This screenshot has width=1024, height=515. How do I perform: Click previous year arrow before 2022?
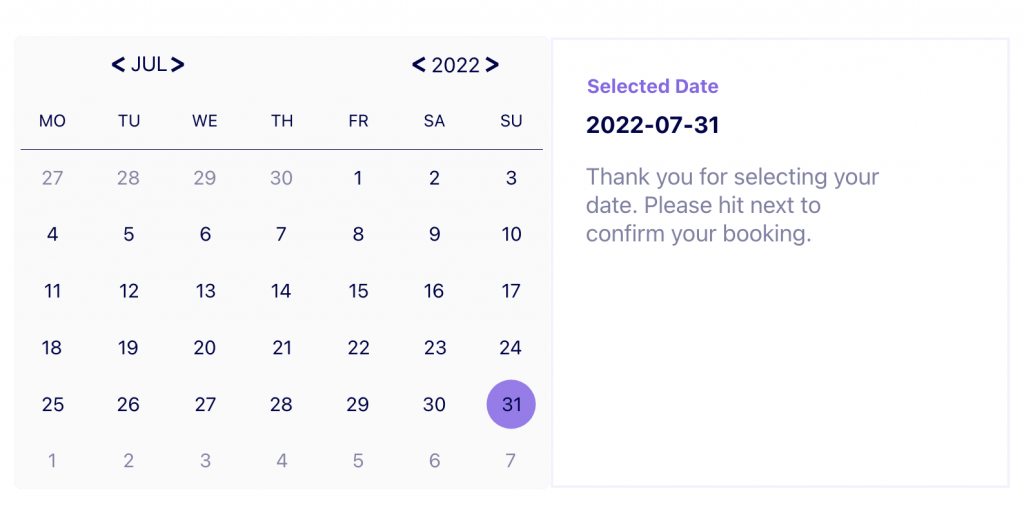[419, 65]
